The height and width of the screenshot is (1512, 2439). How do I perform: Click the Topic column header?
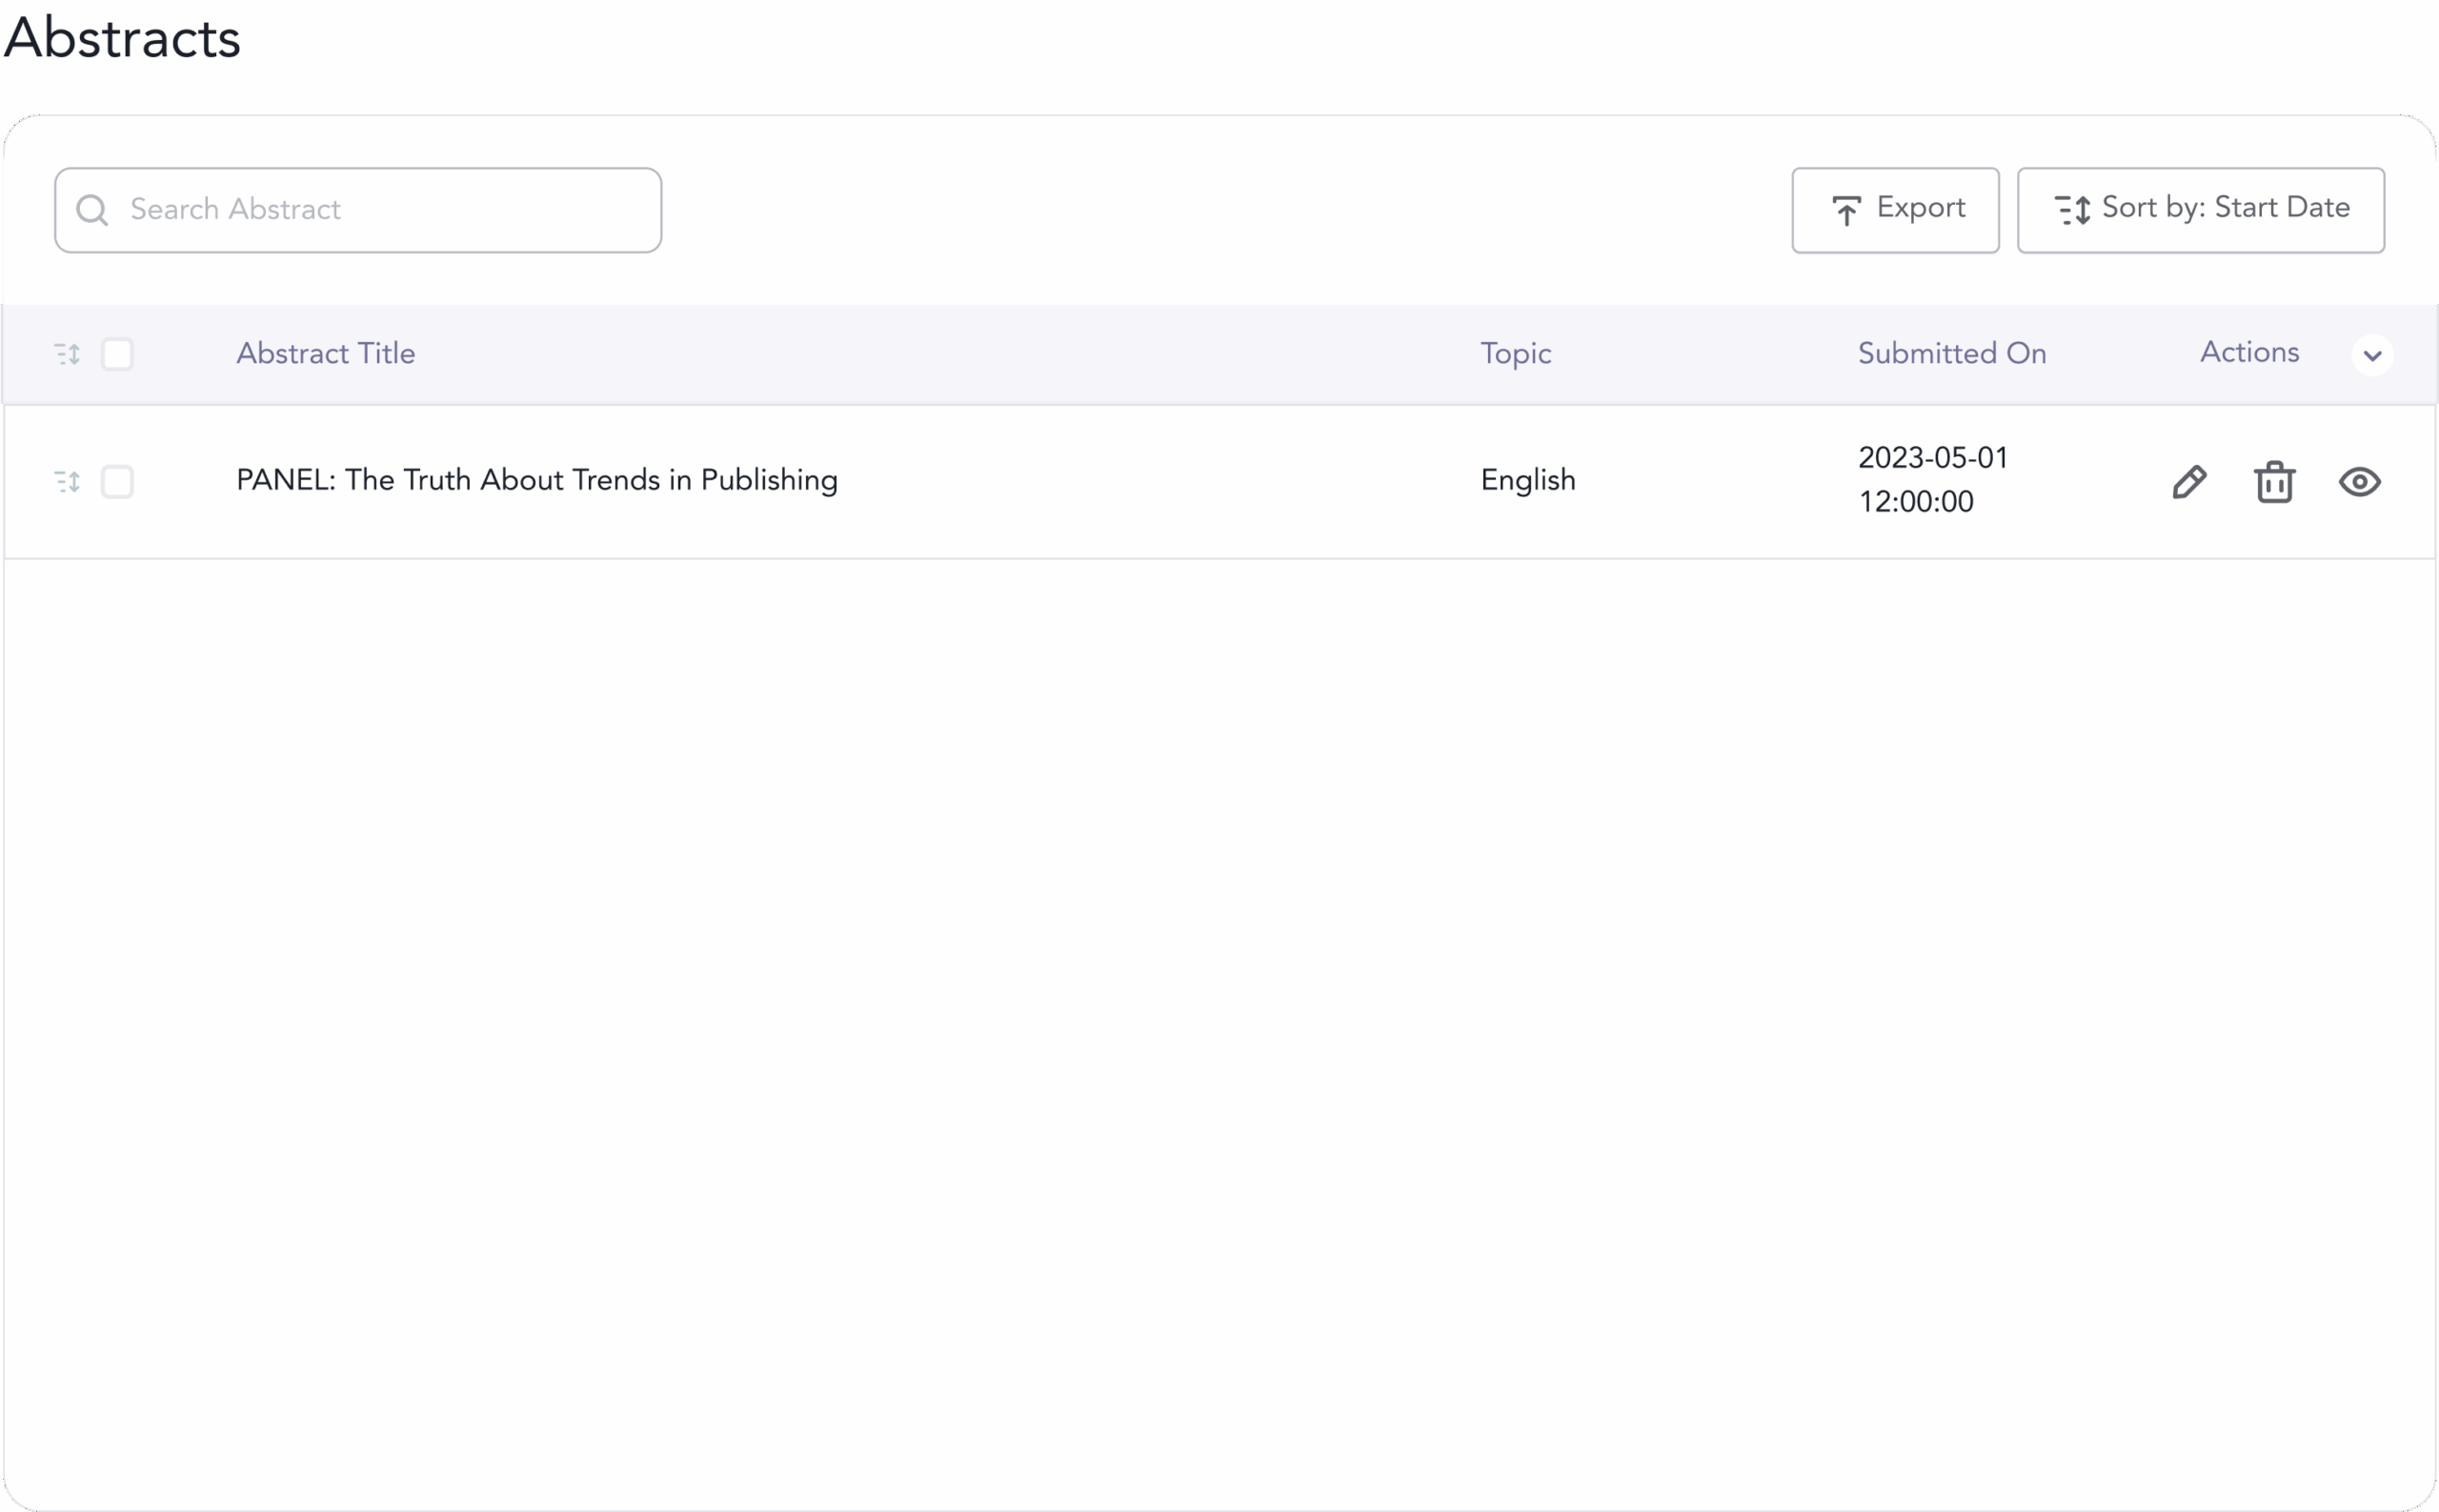(1515, 354)
